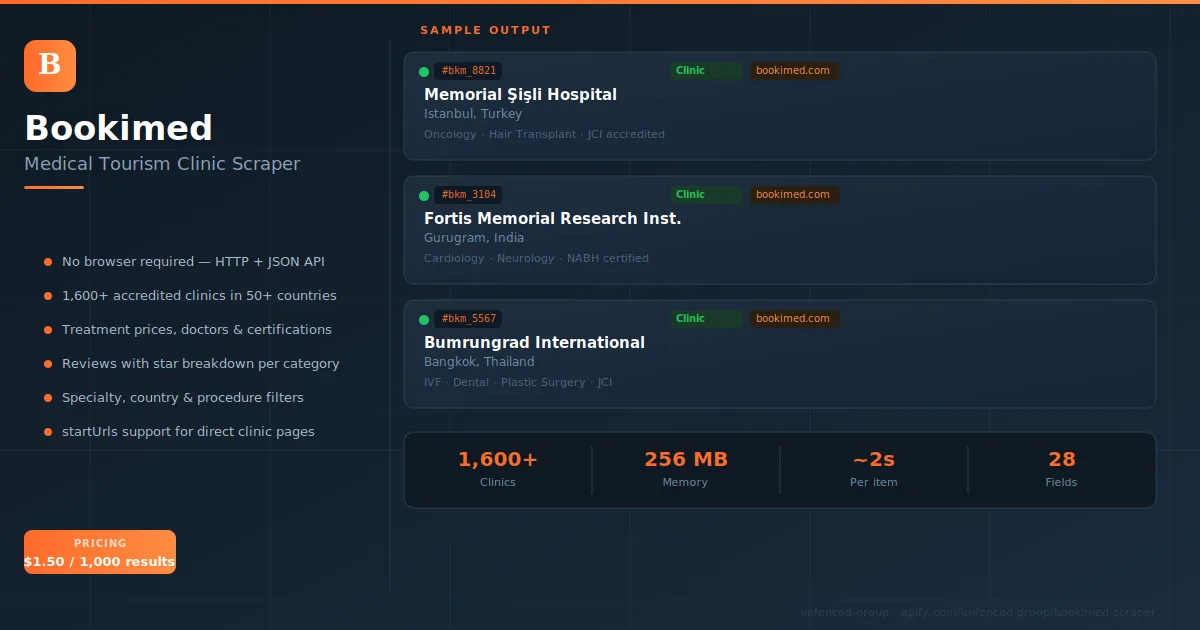
Task: Click Cardiology · Neurology · NABH certified line
Action: [x=536, y=259]
